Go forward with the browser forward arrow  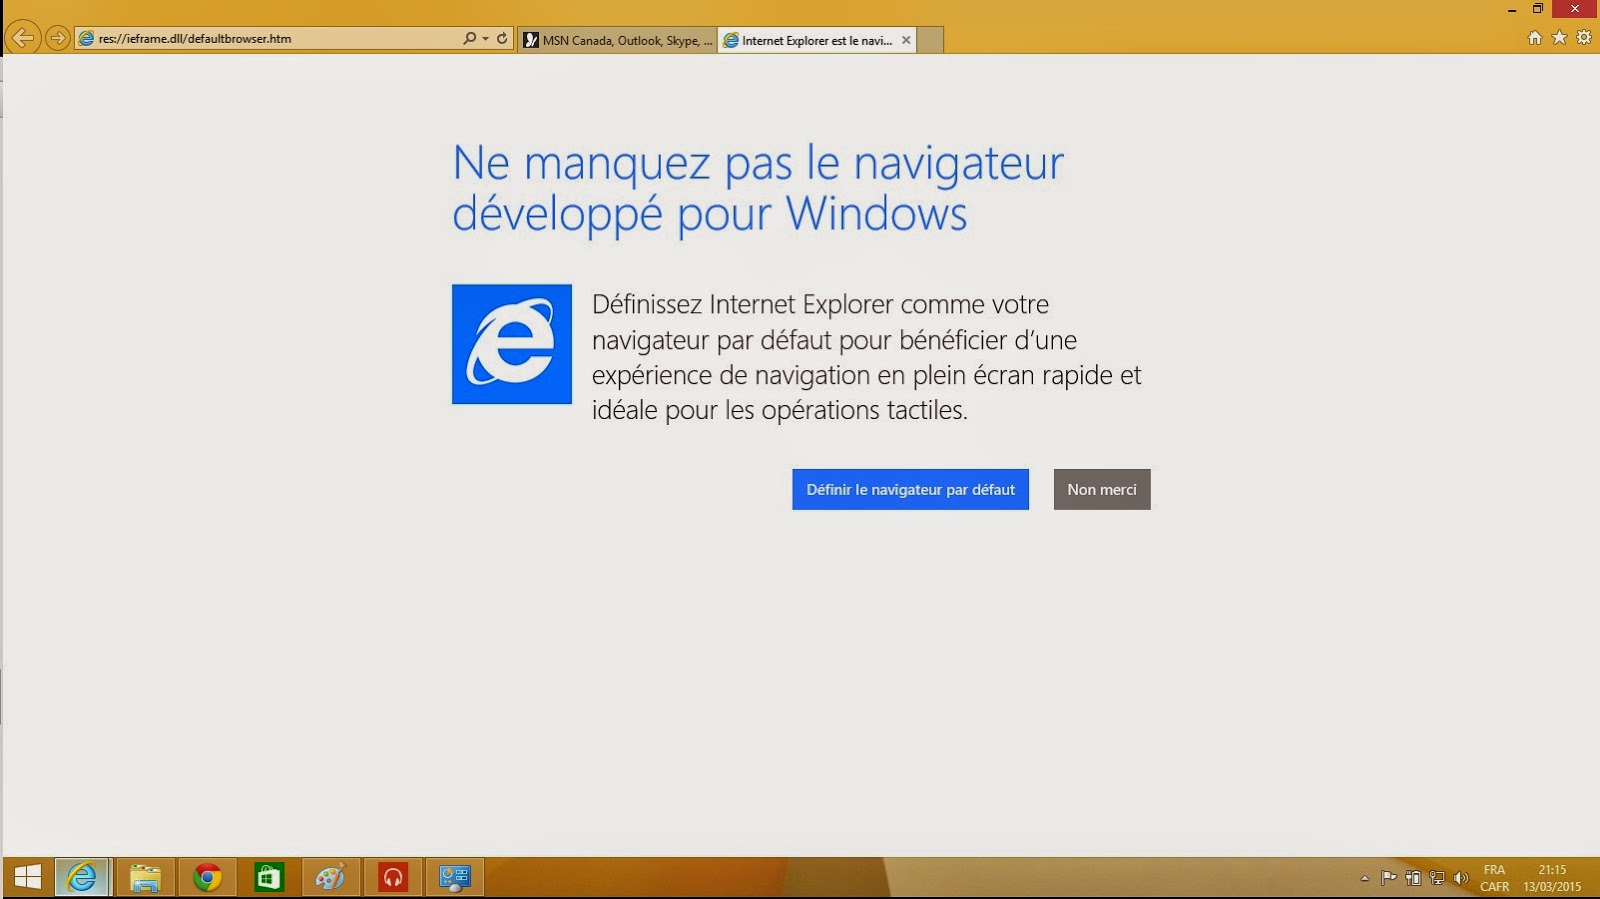pyautogui.click(x=58, y=38)
